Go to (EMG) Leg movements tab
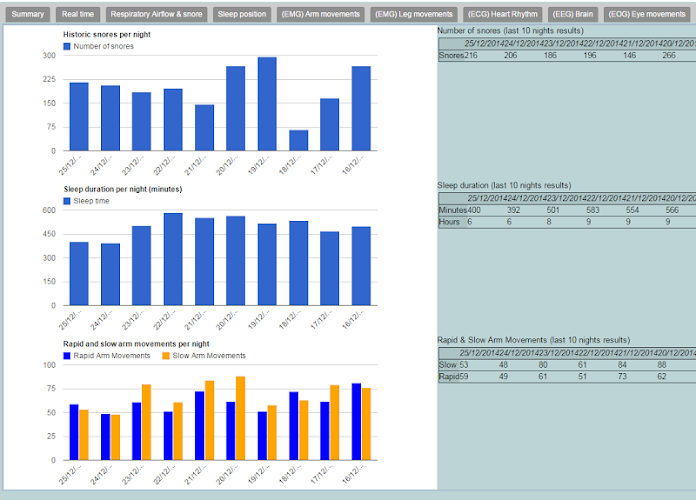The width and height of the screenshot is (696, 500). [x=414, y=14]
